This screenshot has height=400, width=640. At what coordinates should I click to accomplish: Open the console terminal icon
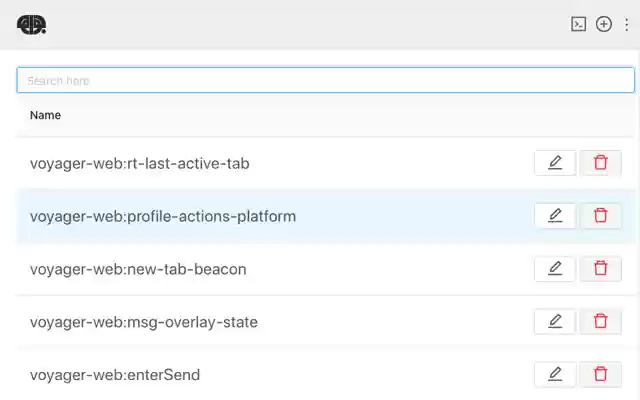578,24
